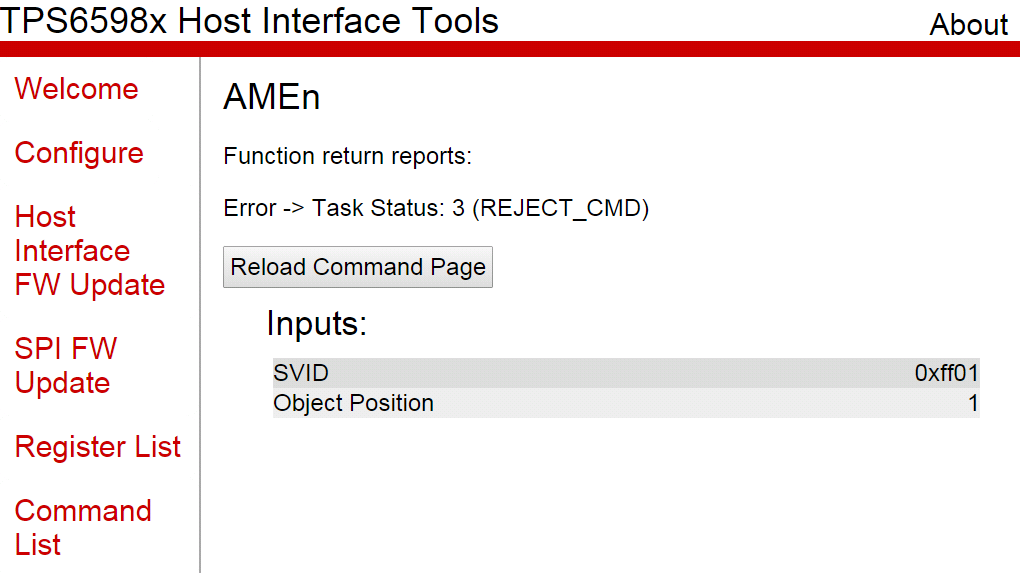Open the About page
1020x573 pixels.
(968, 24)
